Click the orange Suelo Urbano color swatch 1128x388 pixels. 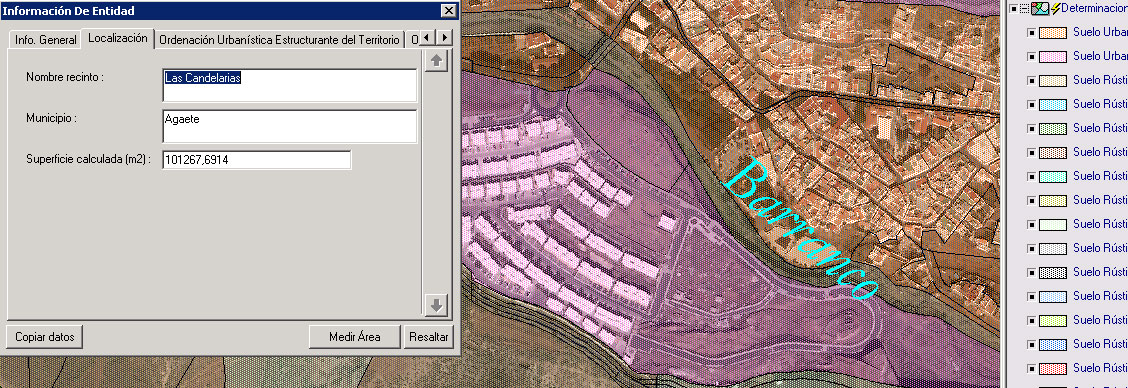pyautogui.click(x=1052, y=32)
